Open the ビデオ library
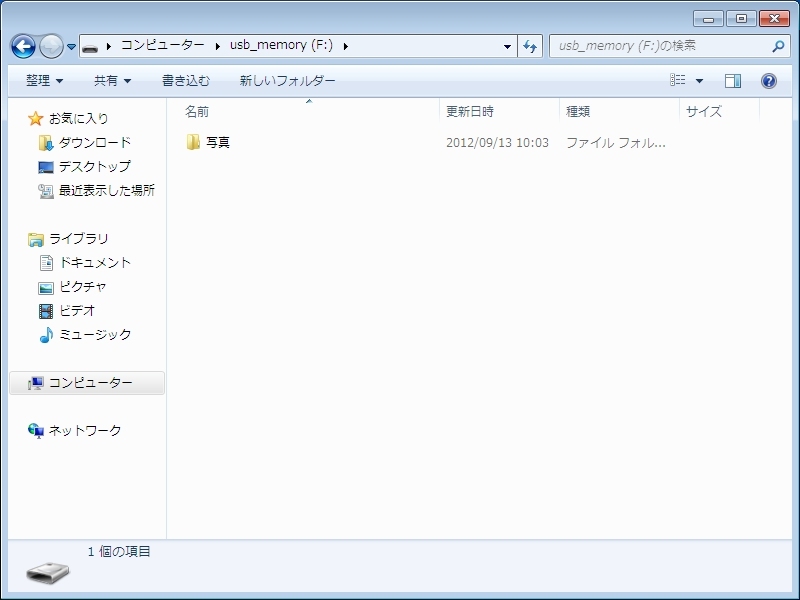The height and width of the screenshot is (600, 800). coord(77,310)
